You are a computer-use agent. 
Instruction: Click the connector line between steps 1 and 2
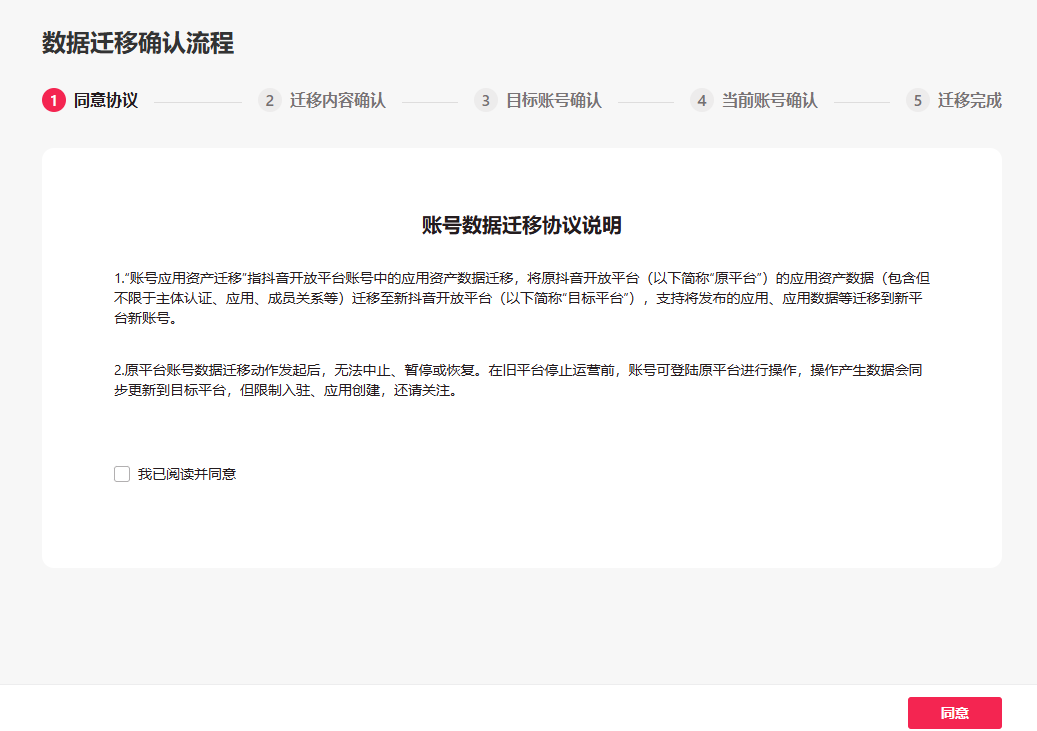coord(198,101)
